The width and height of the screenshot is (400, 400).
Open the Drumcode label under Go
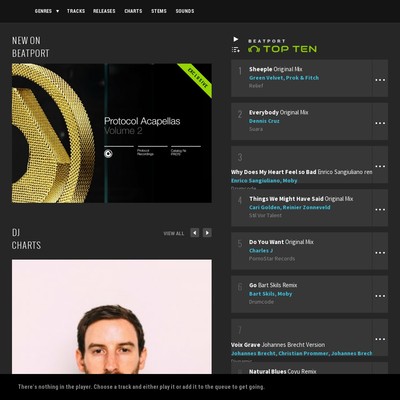pyautogui.click(x=261, y=302)
